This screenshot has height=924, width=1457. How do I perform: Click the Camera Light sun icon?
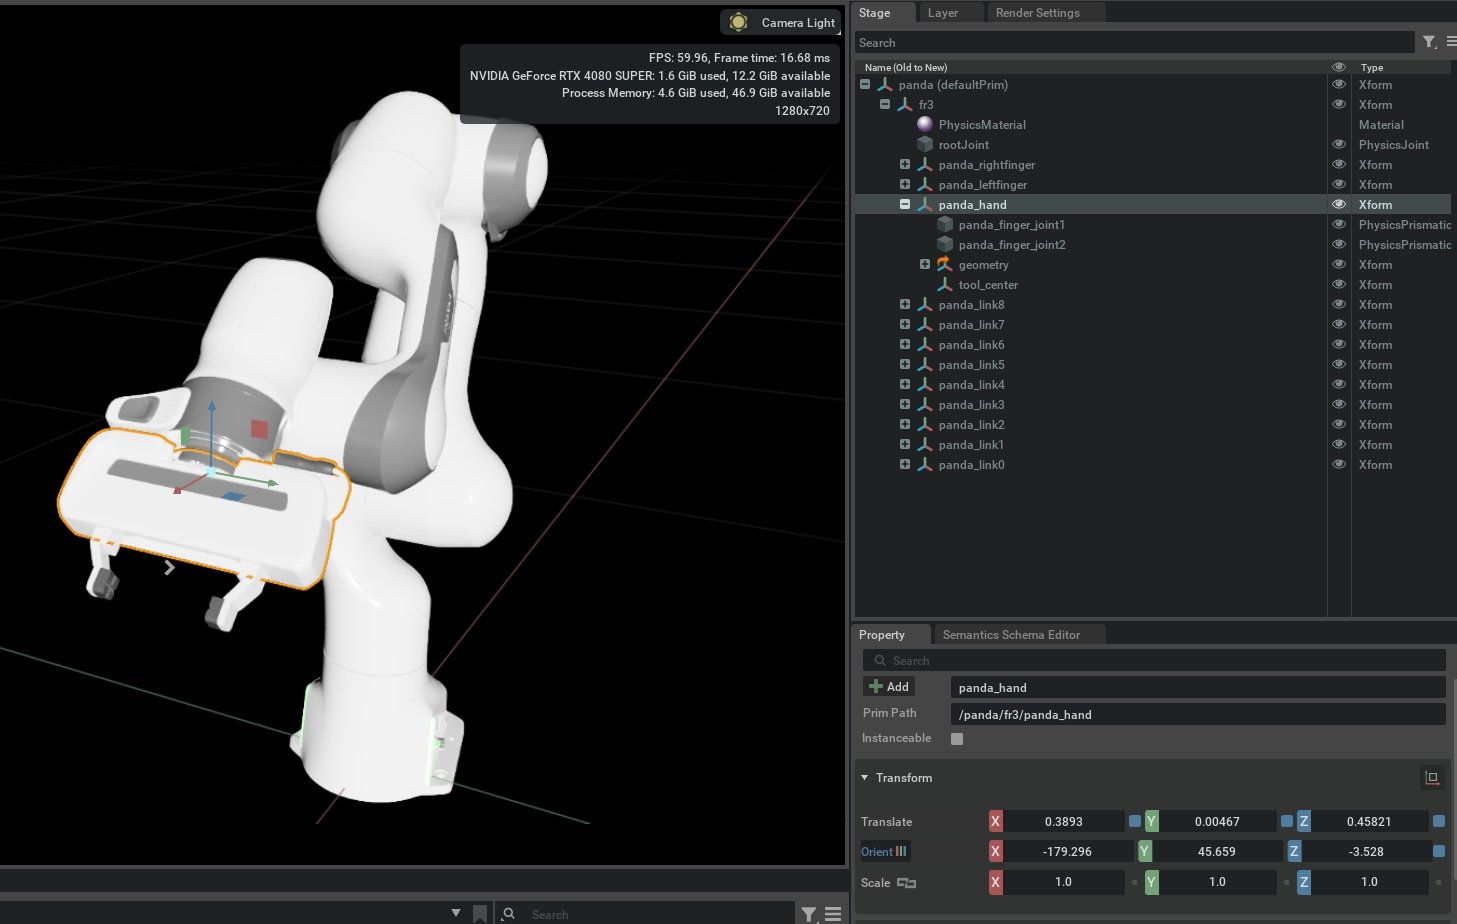[738, 22]
